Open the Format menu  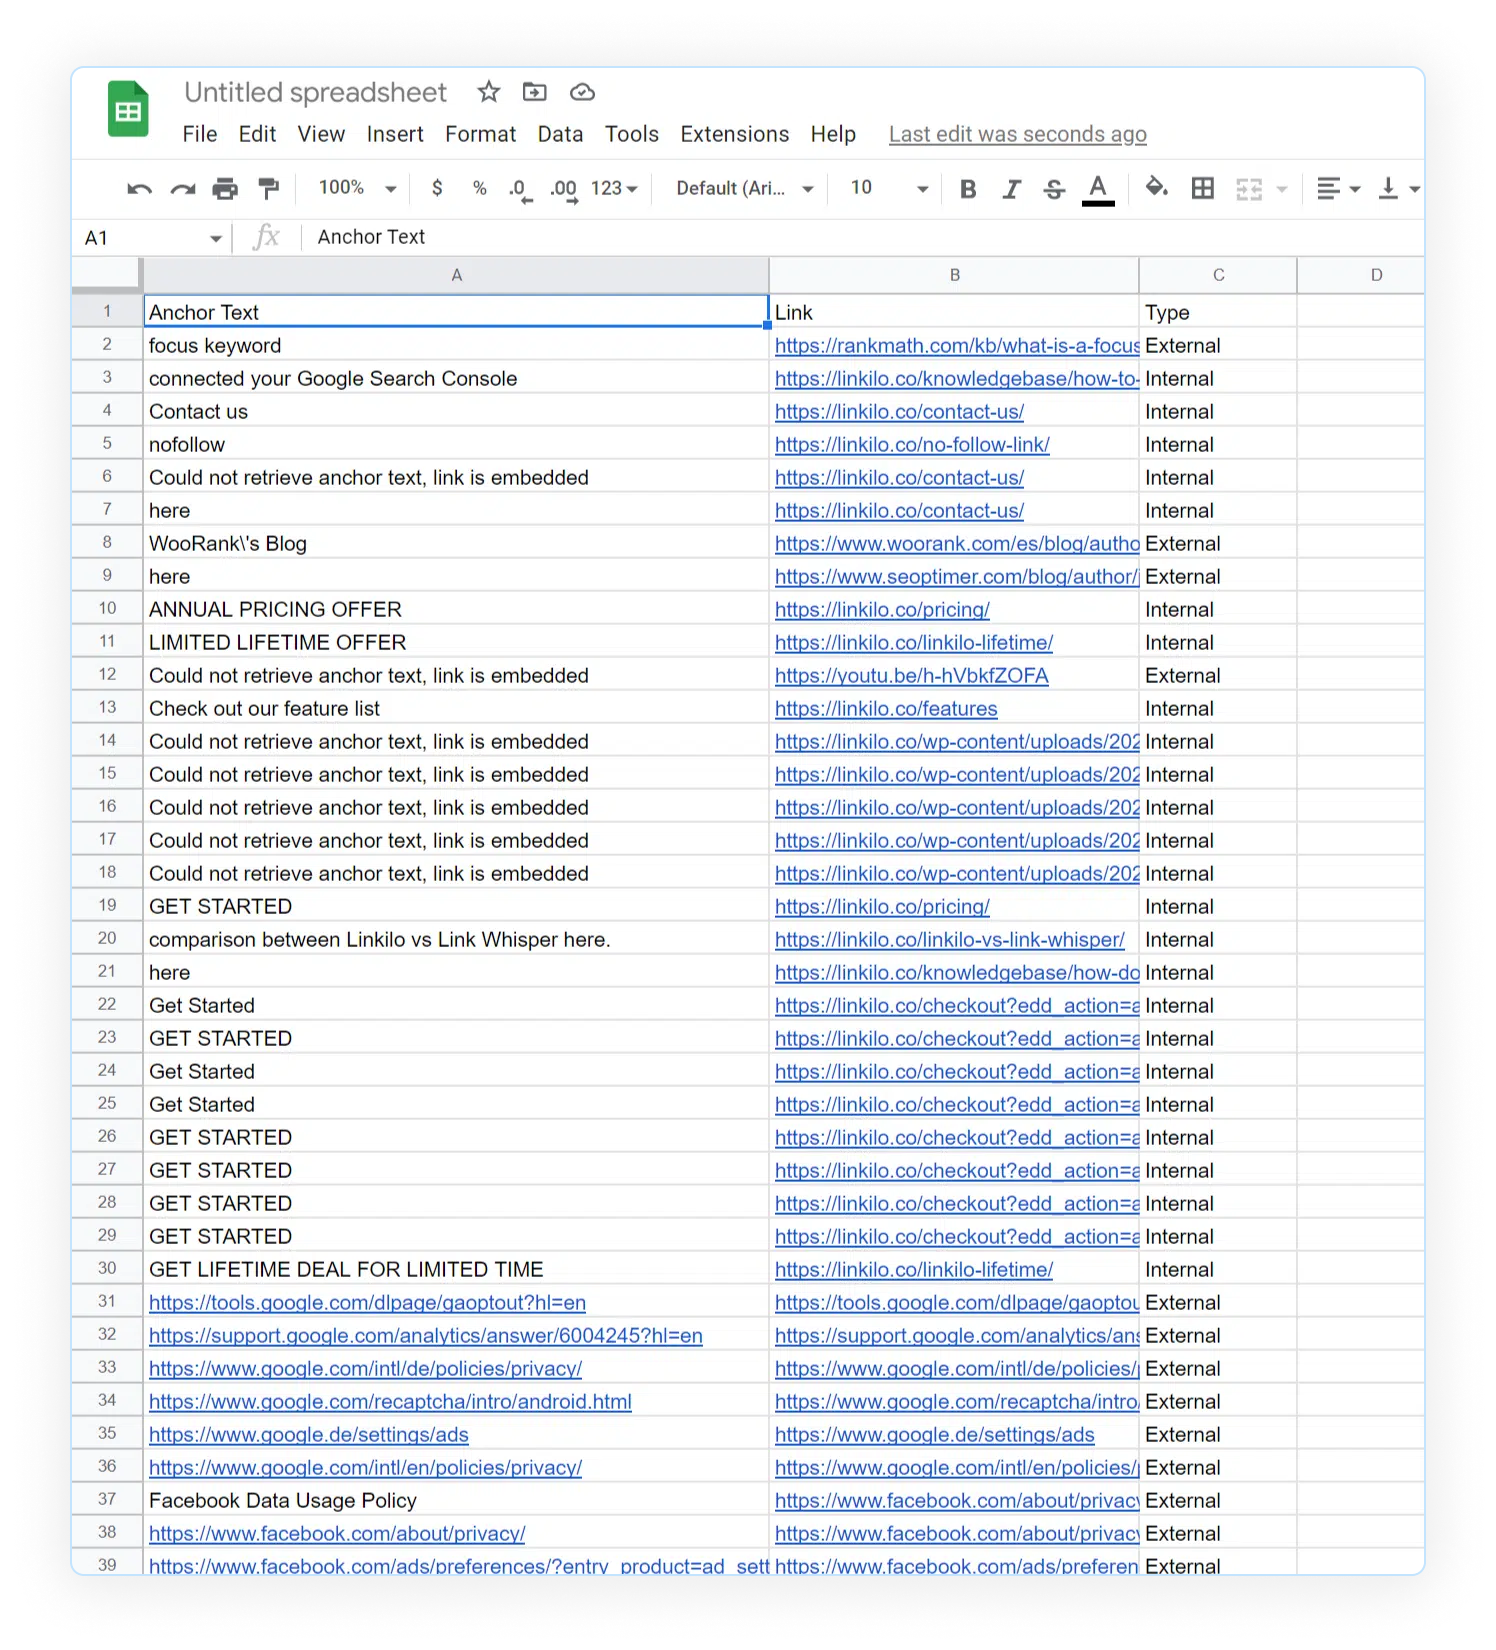click(480, 134)
